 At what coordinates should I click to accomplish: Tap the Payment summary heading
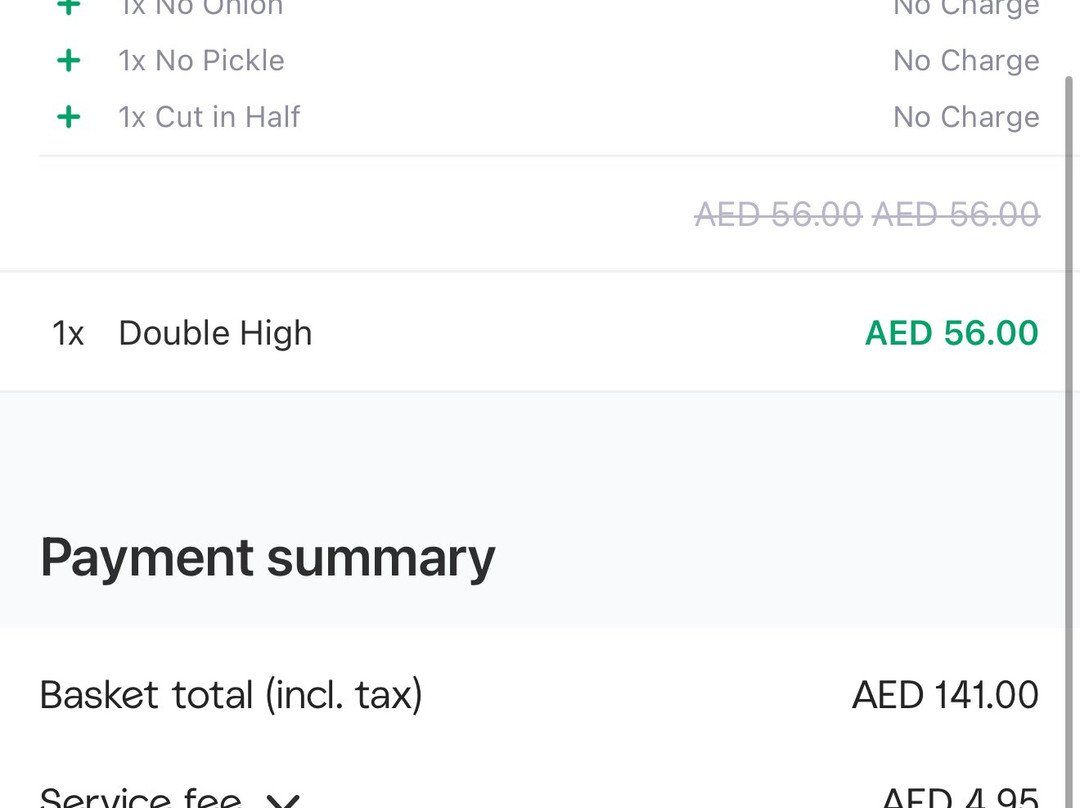coord(267,558)
